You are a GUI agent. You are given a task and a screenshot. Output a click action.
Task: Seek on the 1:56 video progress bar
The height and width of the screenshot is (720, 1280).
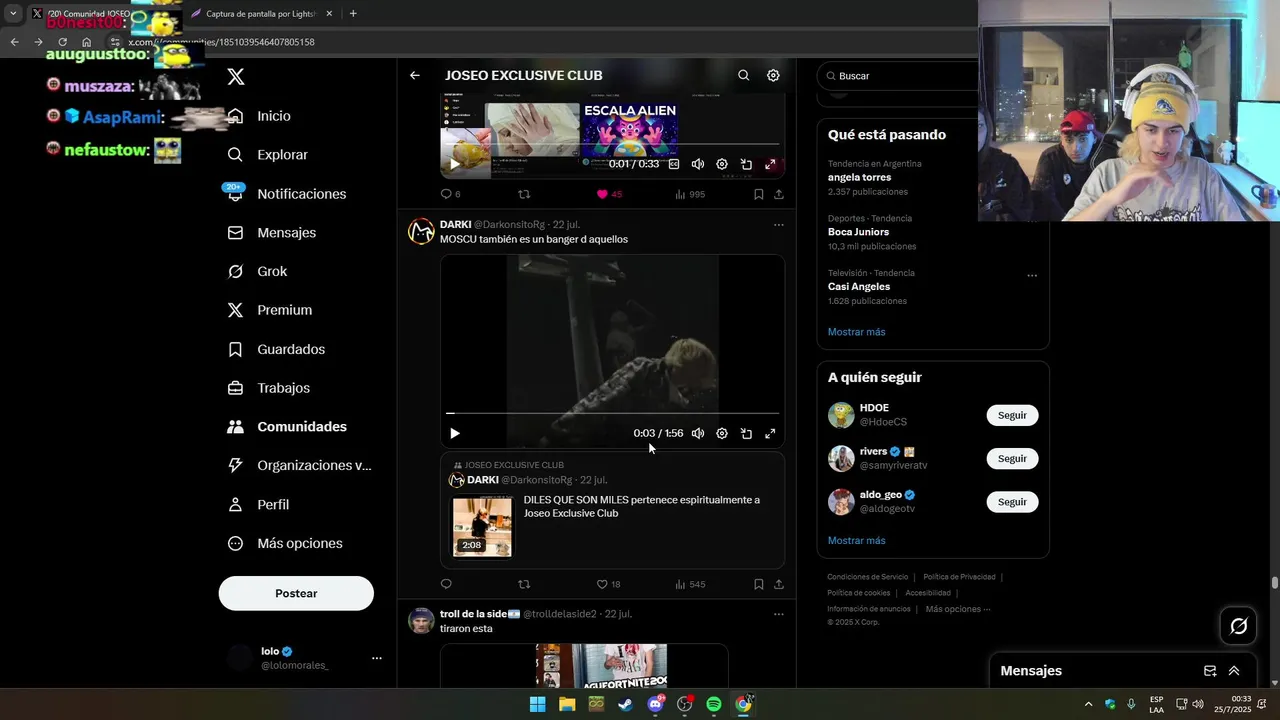pos(612,412)
